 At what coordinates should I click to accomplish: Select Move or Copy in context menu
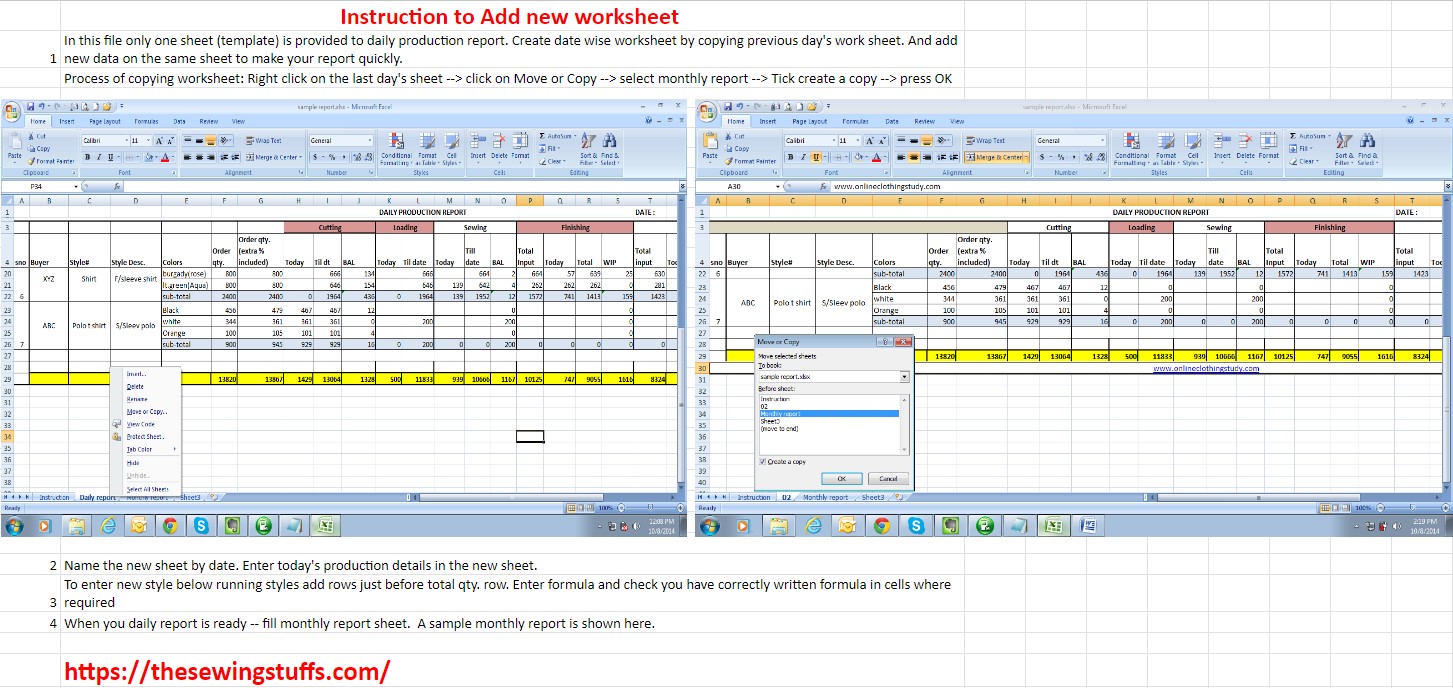pyautogui.click(x=145, y=412)
